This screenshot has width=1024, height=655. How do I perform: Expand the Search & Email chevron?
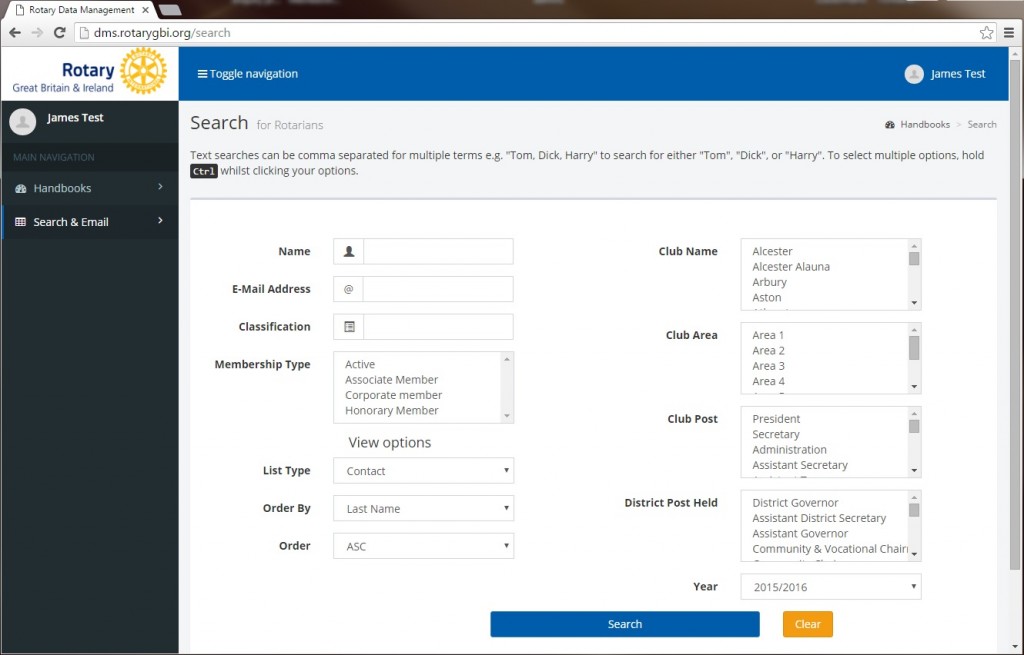pos(160,221)
